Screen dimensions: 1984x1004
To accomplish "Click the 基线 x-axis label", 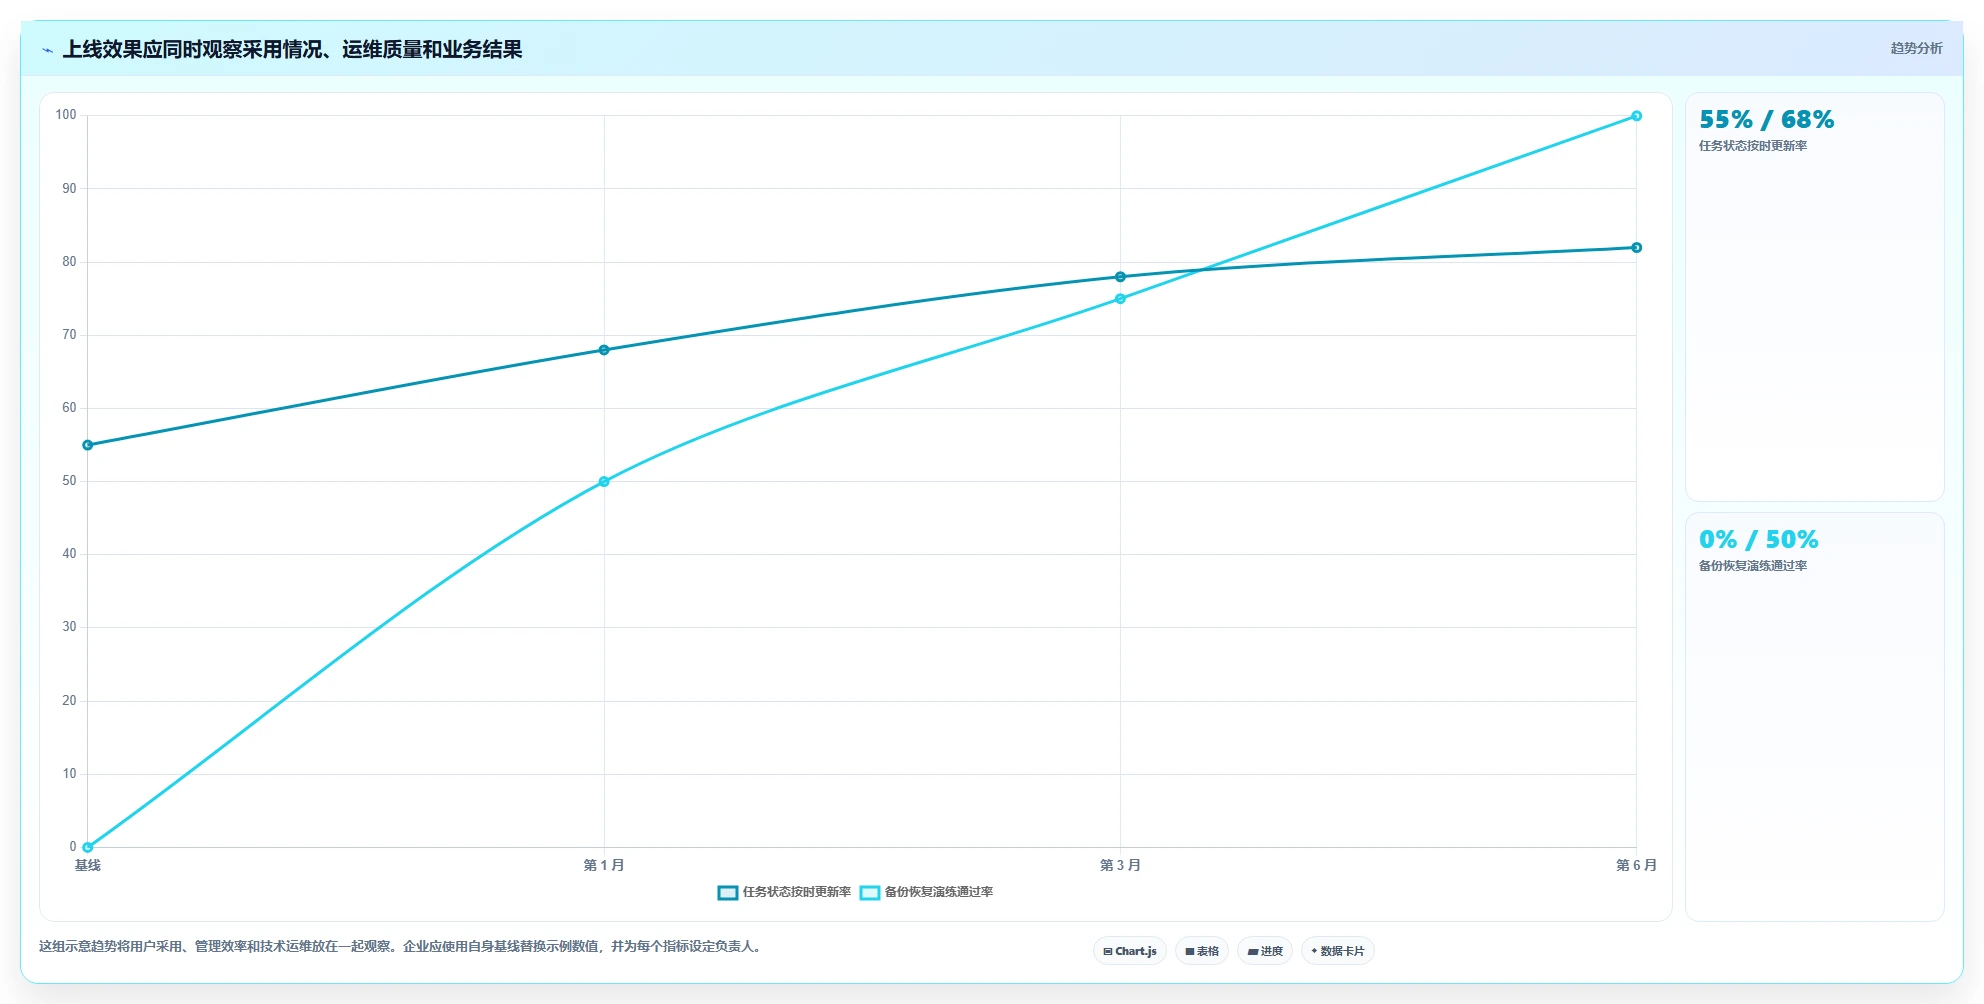I will (x=88, y=865).
